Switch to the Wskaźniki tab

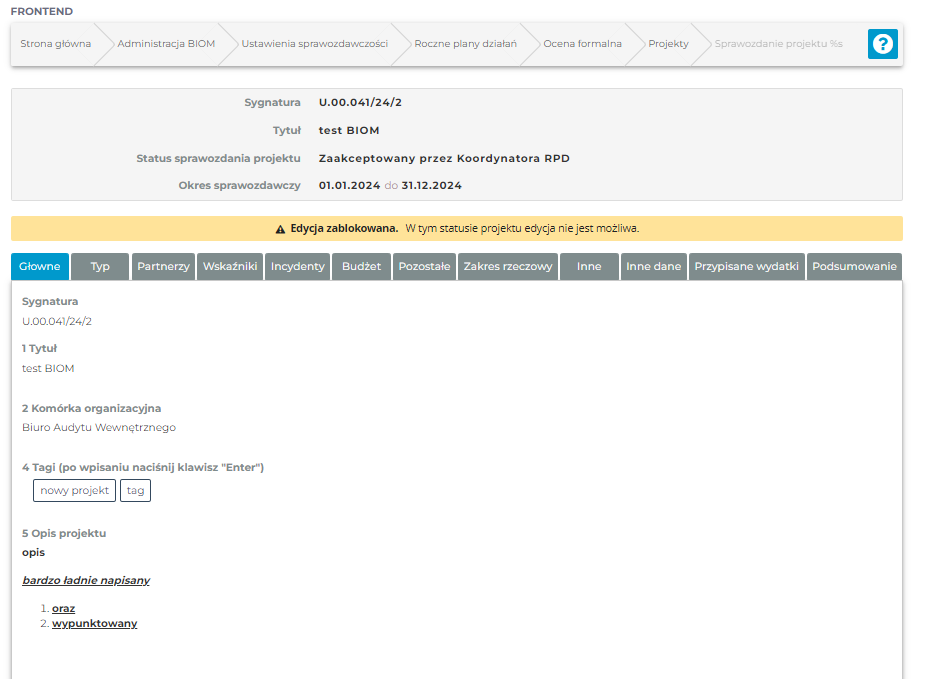[x=230, y=267]
